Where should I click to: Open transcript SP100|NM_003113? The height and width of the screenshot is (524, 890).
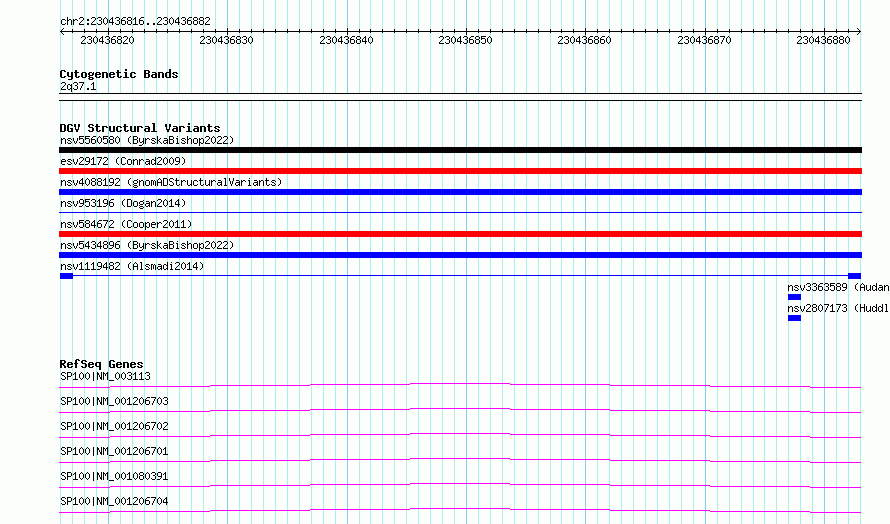(106, 376)
